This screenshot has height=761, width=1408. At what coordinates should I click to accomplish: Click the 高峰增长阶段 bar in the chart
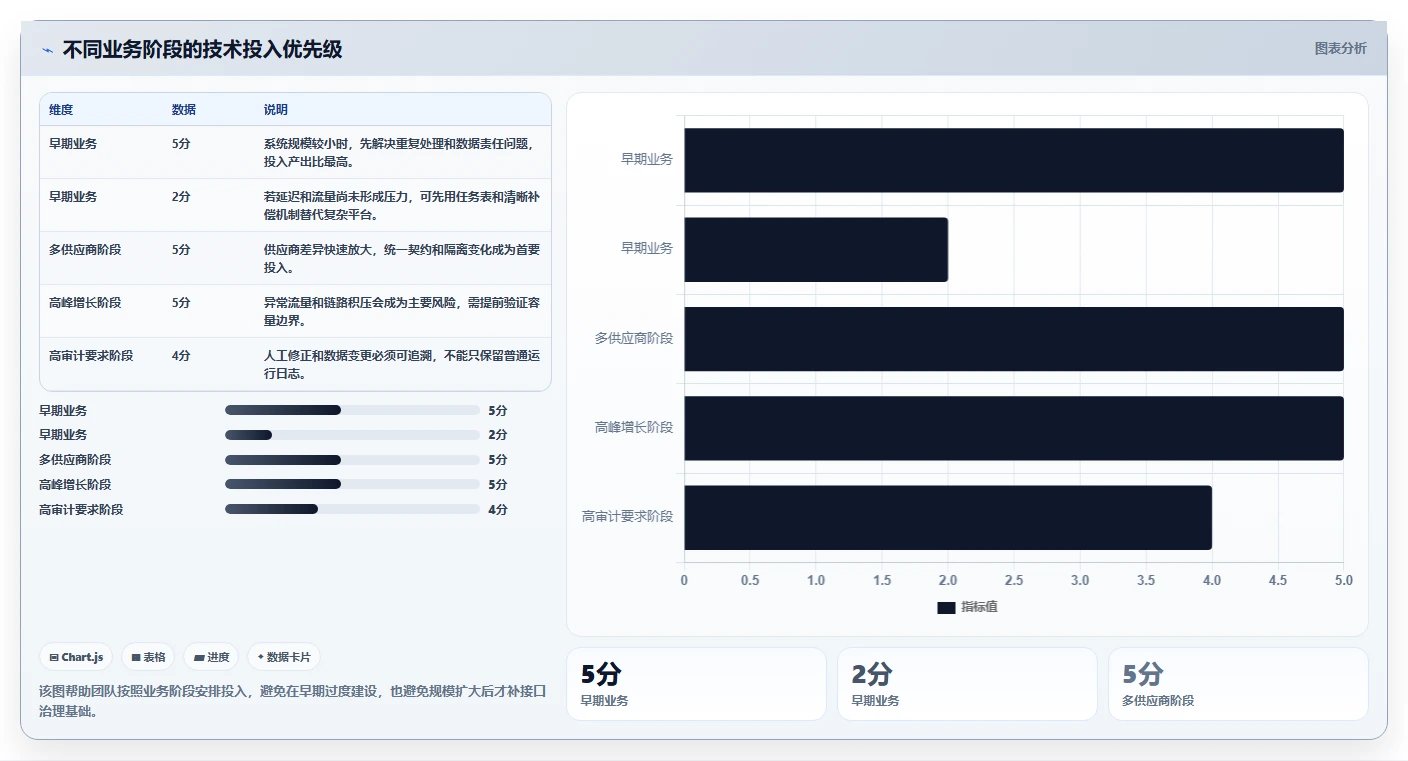(x=1014, y=428)
